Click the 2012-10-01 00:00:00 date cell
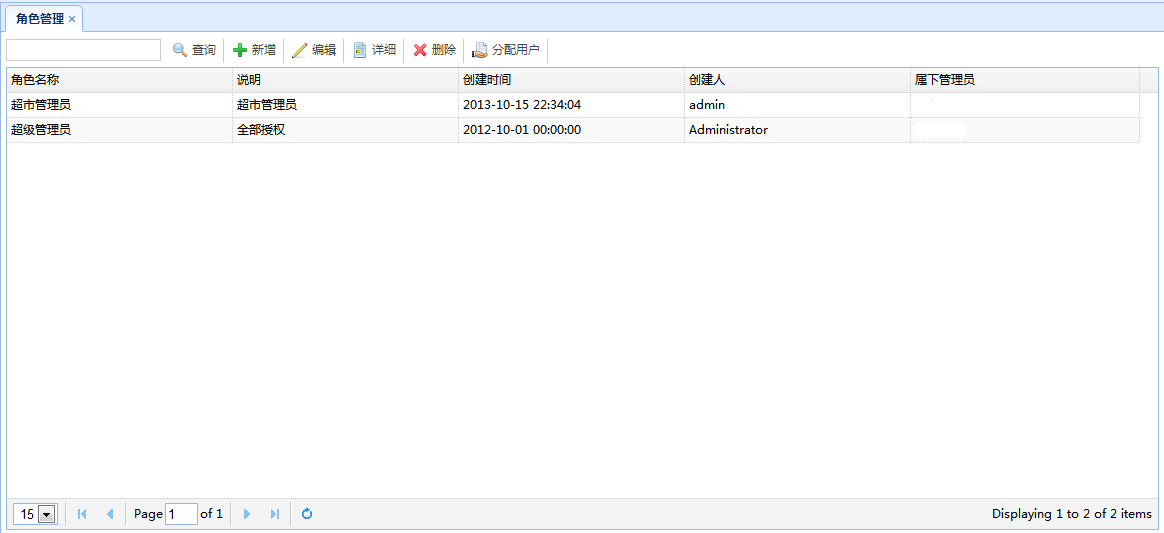 click(x=572, y=130)
